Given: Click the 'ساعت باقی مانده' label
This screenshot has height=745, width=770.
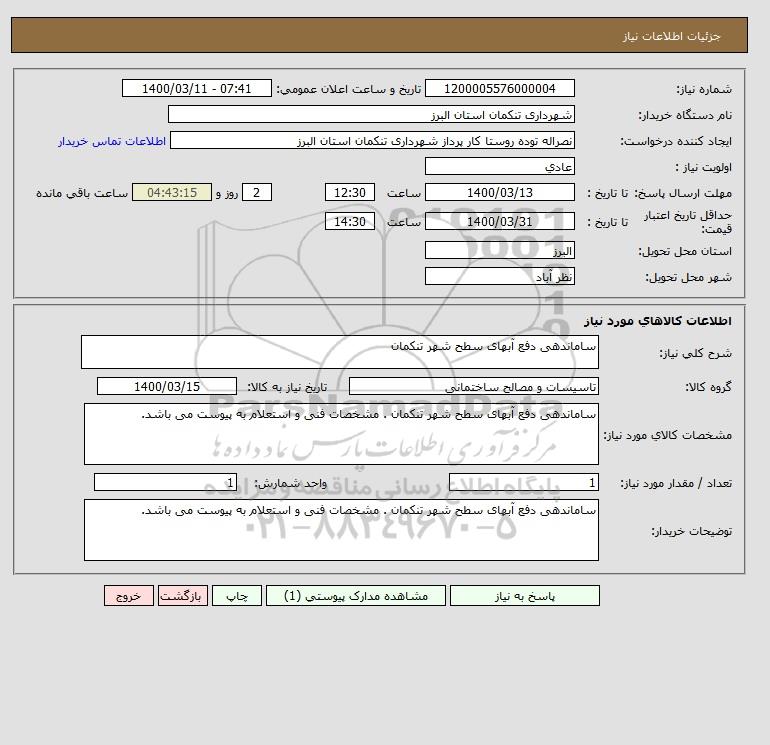Looking at the screenshot, I should point(82,193).
